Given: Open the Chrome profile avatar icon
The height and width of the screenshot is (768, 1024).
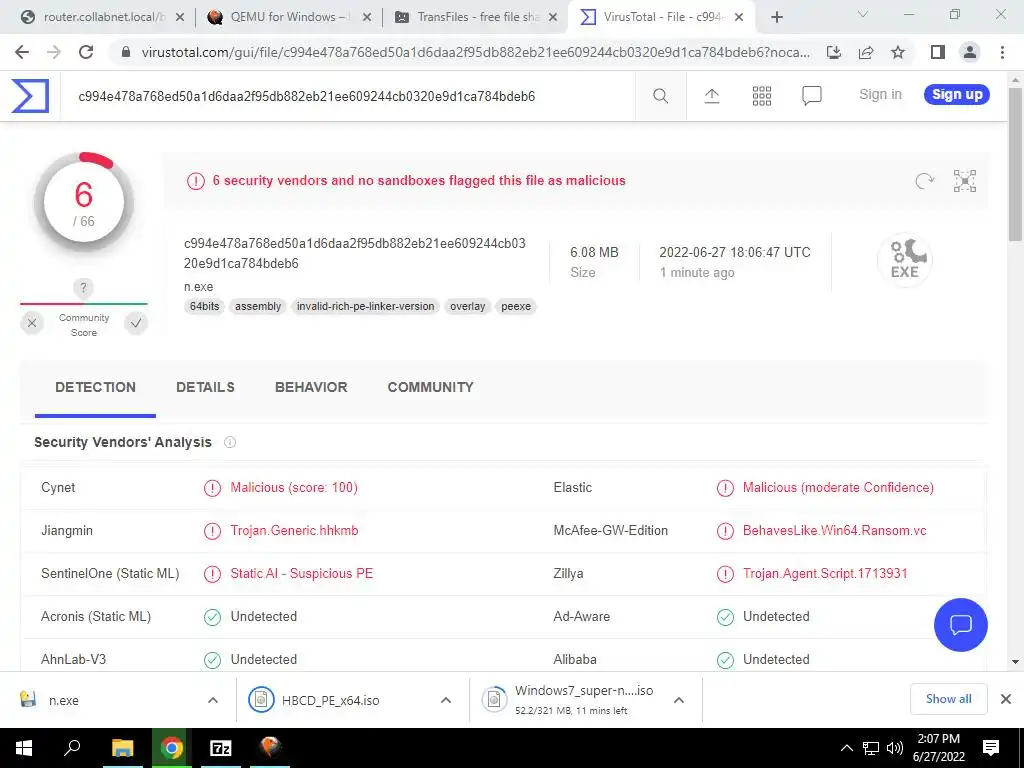Looking at the screenshot, I should (970, 52).
